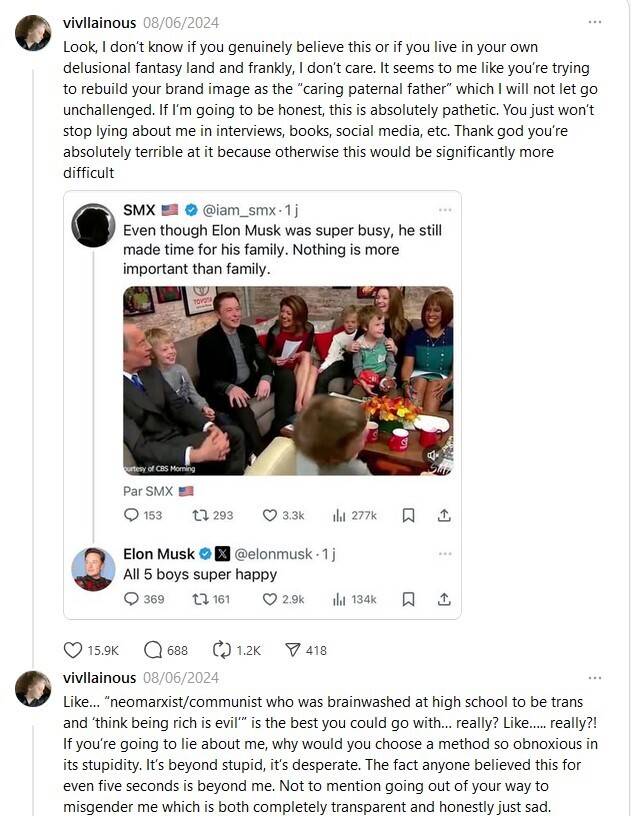Viewport: 631px width, 816px height.
Task: Repost the first vivllainous thread
Action: (x=222, y=650)
